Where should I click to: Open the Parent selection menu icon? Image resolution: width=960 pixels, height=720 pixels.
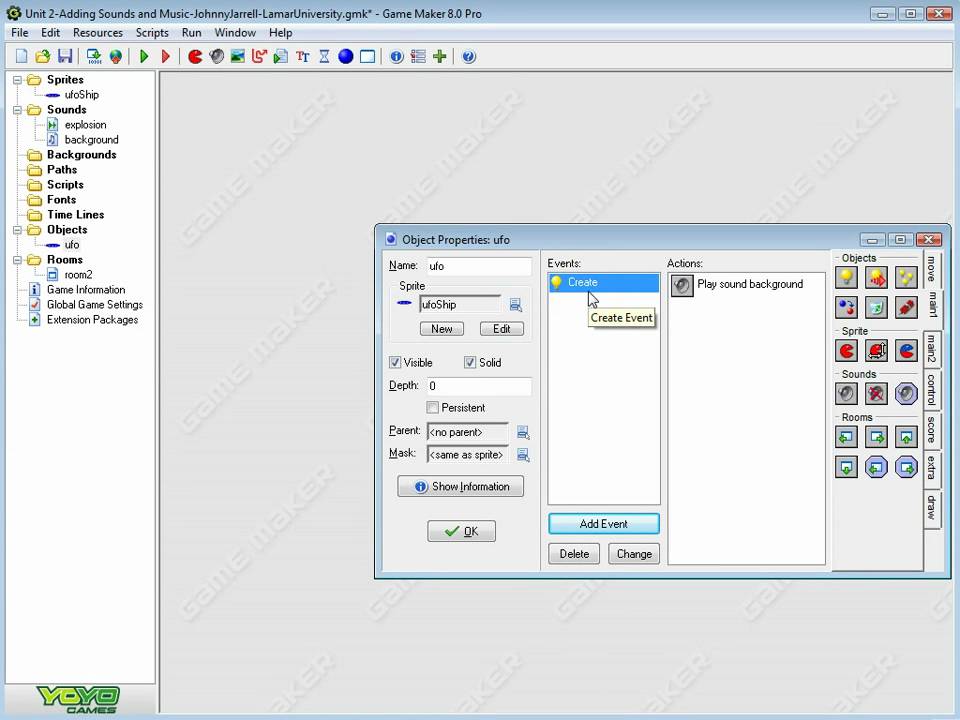click(x=523, y=432)
